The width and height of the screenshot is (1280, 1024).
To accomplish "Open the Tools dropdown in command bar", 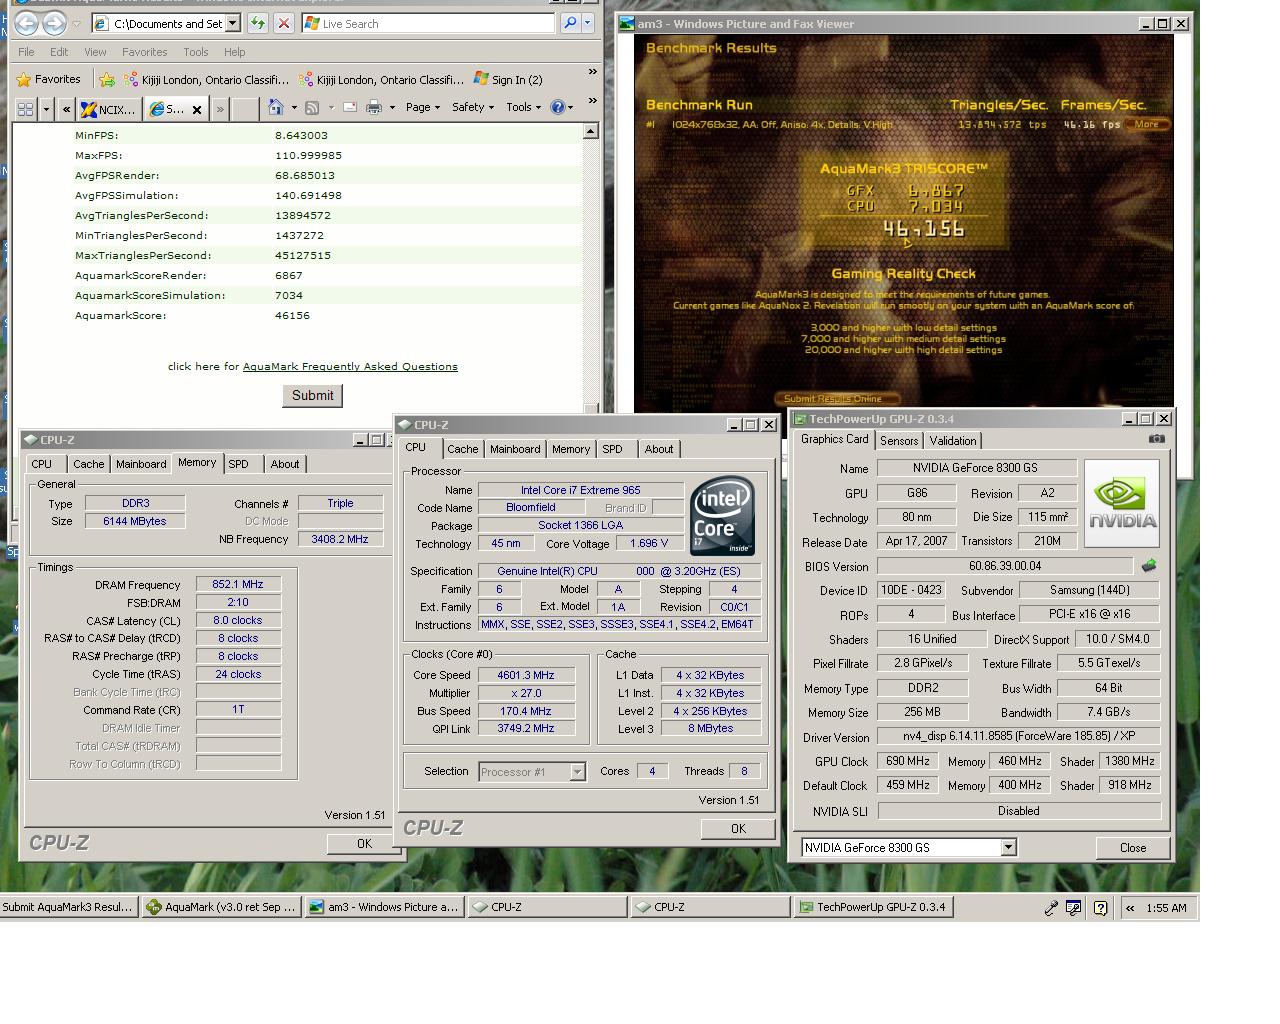I will point(523,107).
